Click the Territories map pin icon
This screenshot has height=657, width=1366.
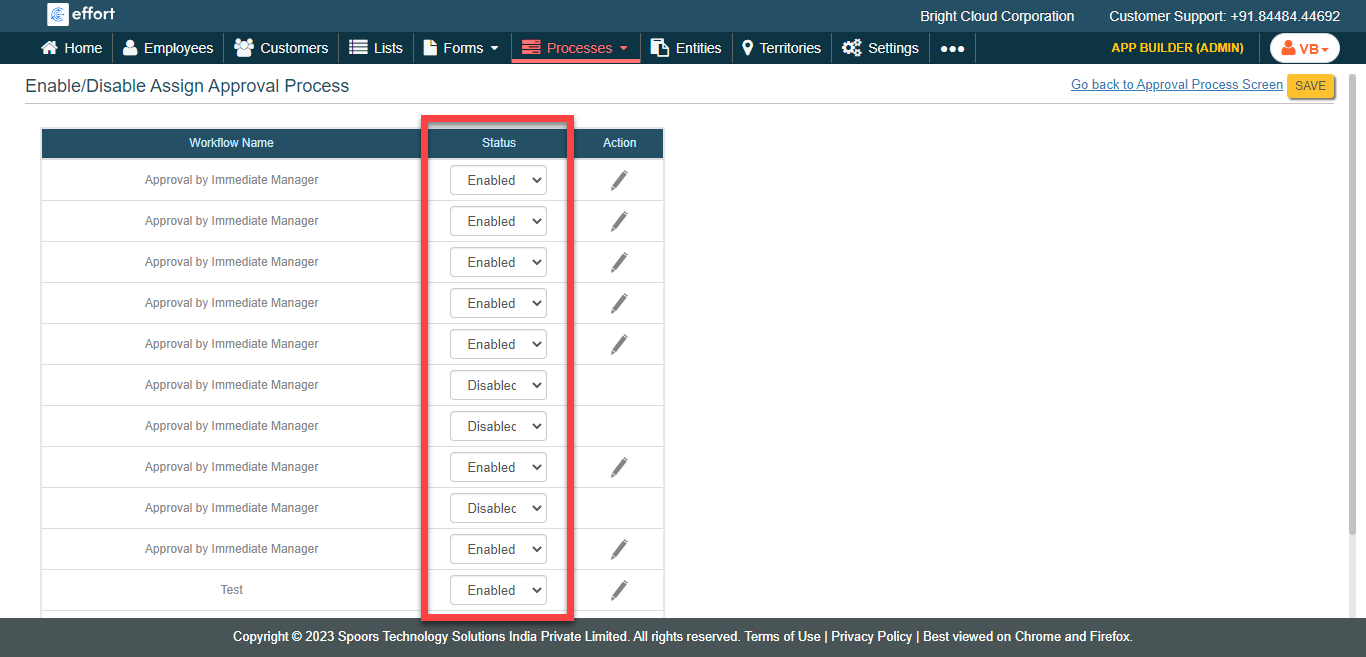point(747,48)
